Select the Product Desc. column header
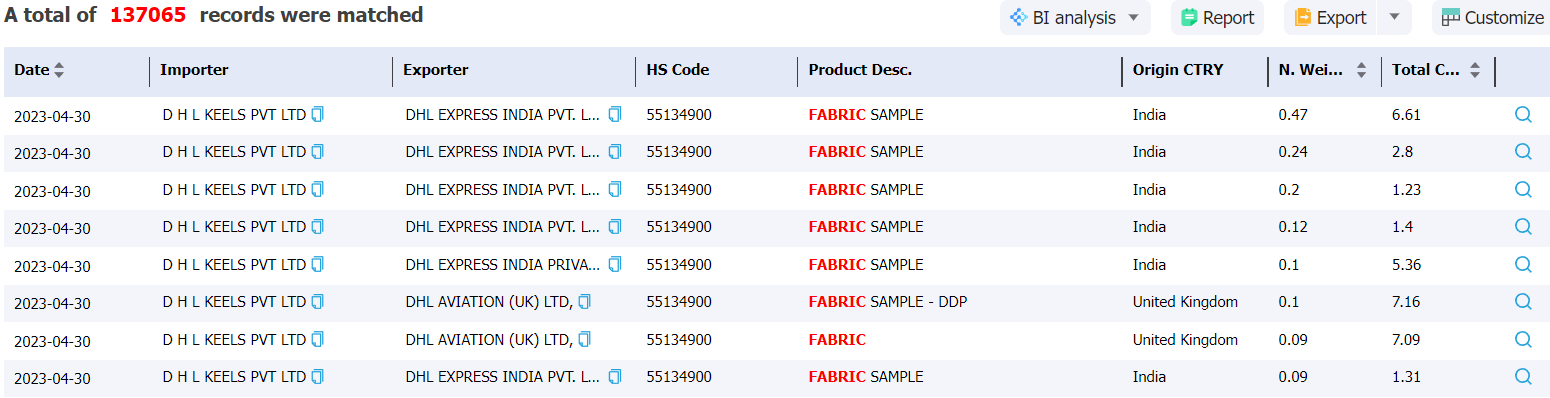The width and height of the screenshot is (1550, 398). pos(860,70)
